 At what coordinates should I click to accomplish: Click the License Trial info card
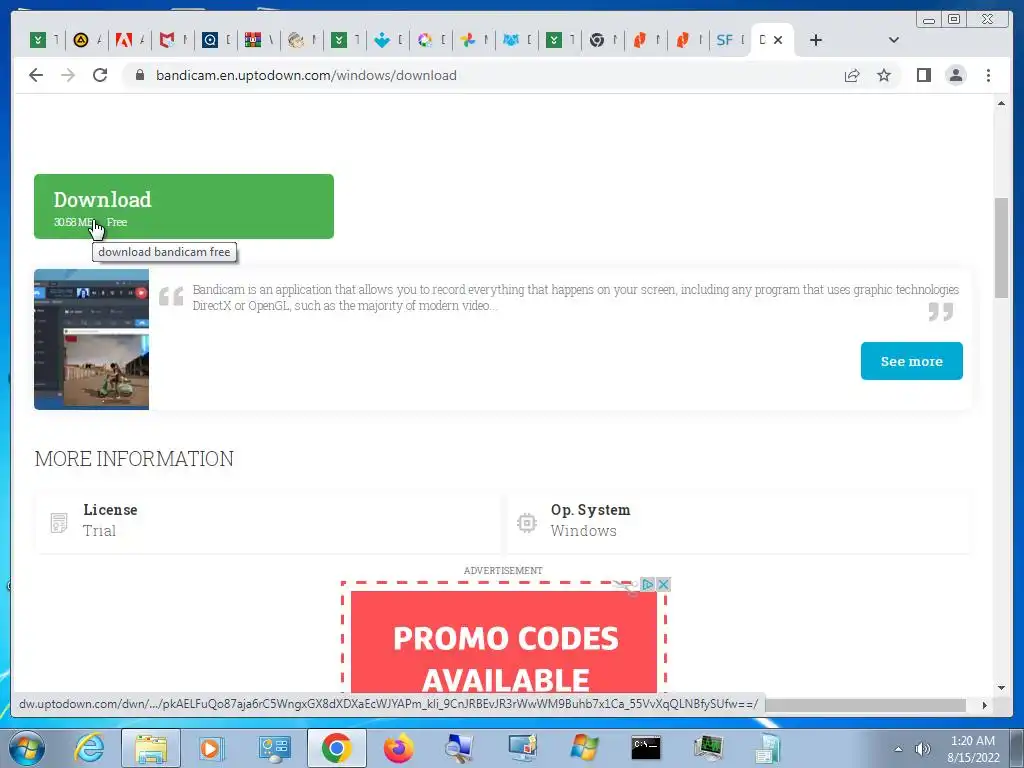pos(268,520)
